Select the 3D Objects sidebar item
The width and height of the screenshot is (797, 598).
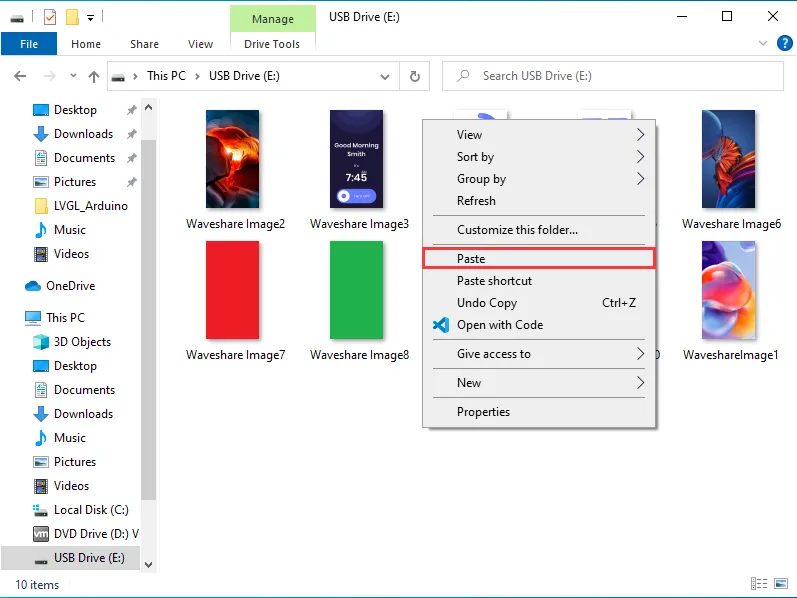(82, 342)
